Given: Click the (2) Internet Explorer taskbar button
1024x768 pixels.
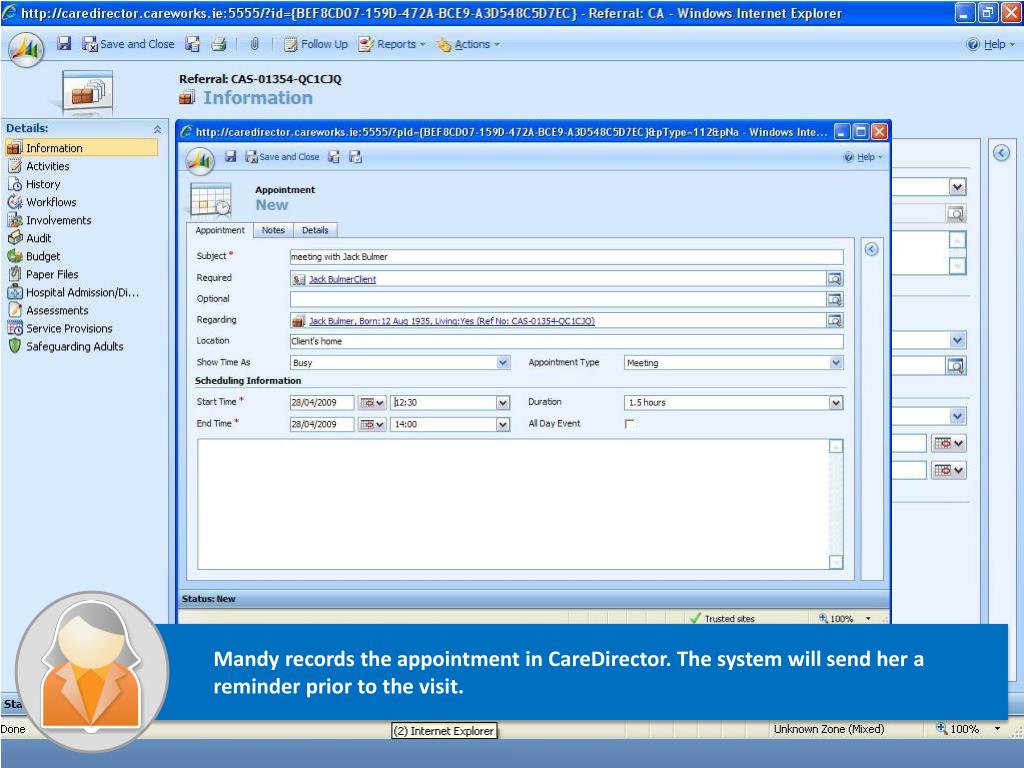Looking at the screenshot, I should (x=444, y=731).
